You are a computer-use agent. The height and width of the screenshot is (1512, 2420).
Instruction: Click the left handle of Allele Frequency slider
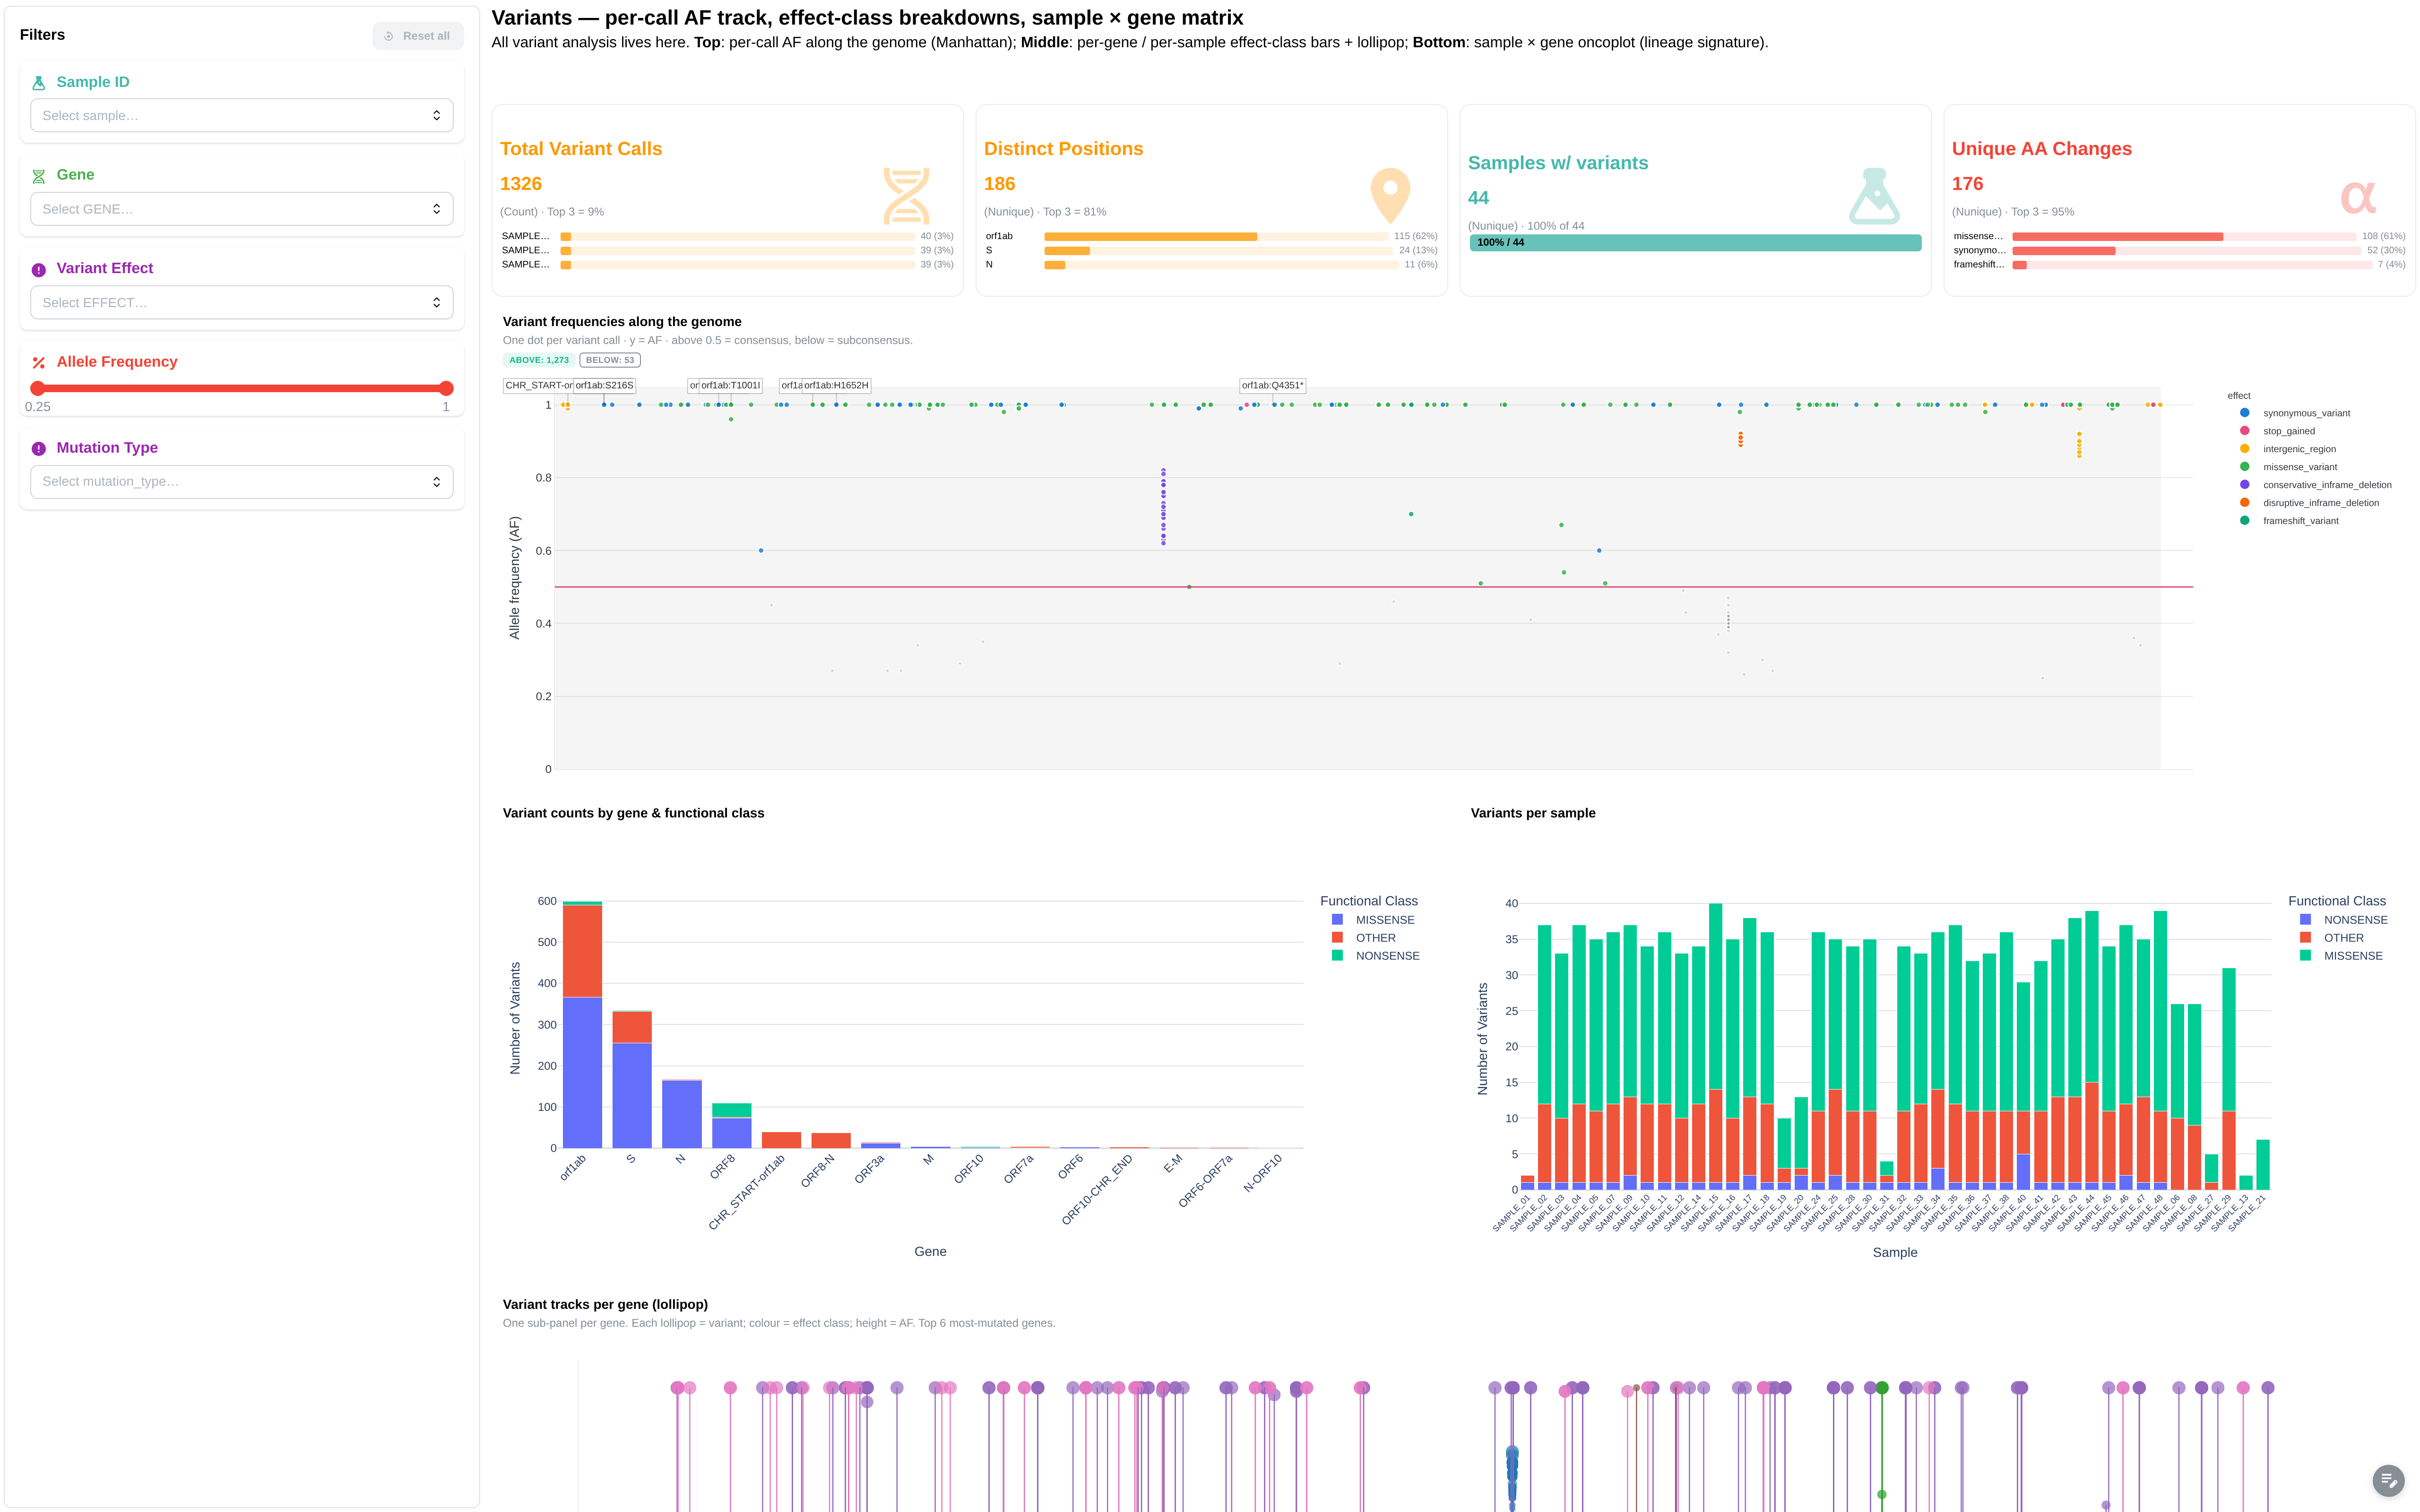pos(38,388)
